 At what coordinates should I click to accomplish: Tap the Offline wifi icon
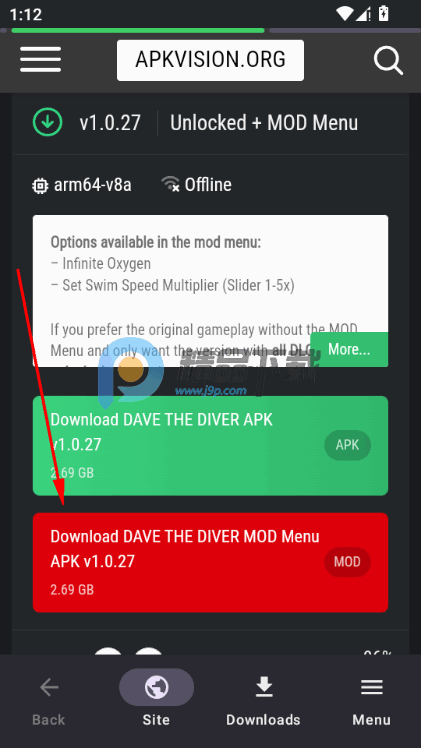(170, 184)
